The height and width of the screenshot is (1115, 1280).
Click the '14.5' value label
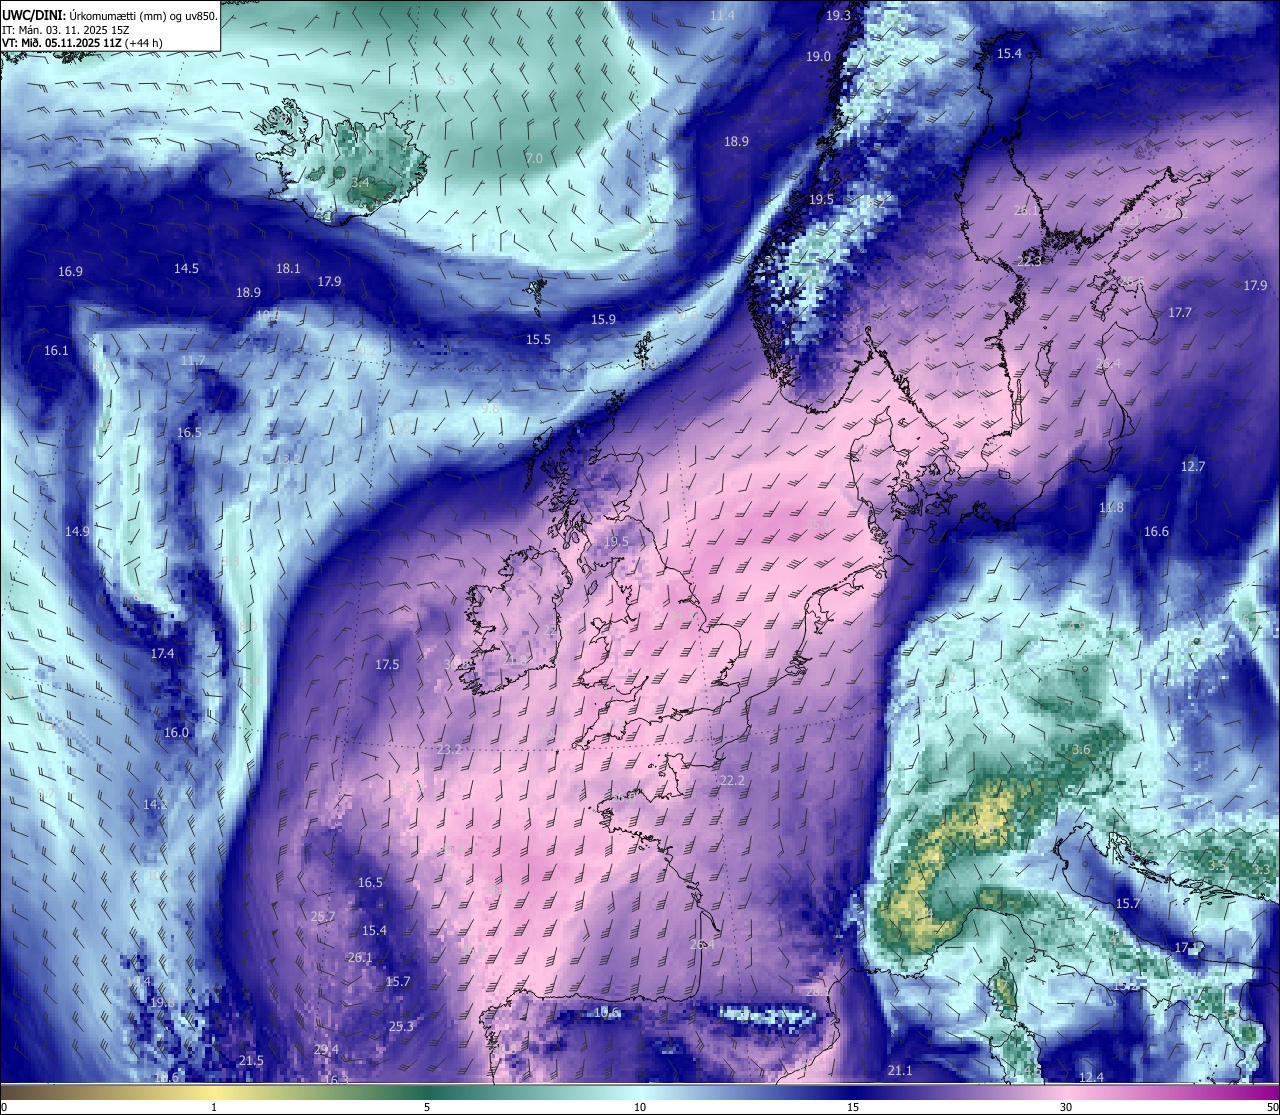click(x=186, y=269)
